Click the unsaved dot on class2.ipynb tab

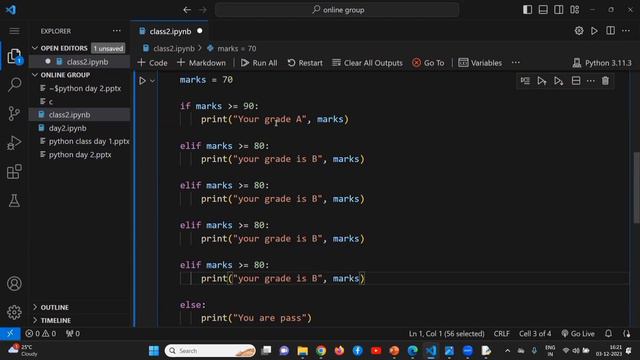point(200,31)
